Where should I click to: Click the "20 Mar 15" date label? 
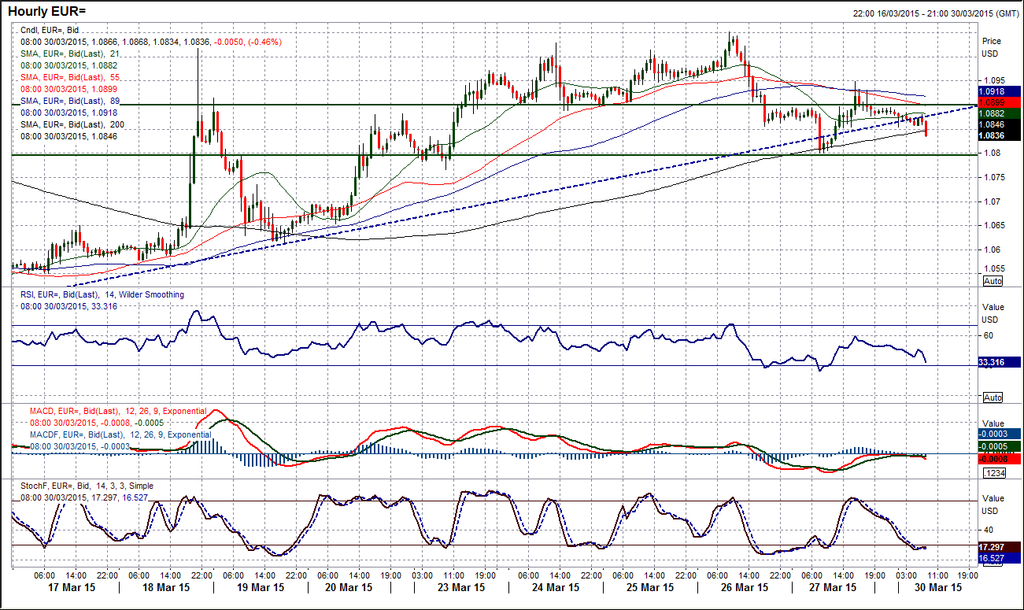(x=349, y=587)
